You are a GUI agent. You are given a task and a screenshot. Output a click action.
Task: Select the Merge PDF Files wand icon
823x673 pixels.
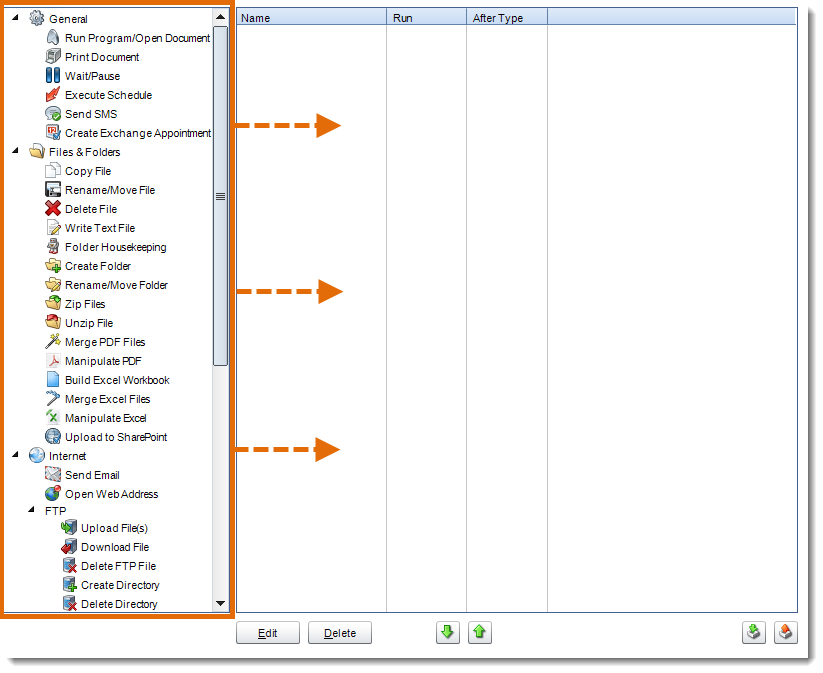tap(53, 342)
